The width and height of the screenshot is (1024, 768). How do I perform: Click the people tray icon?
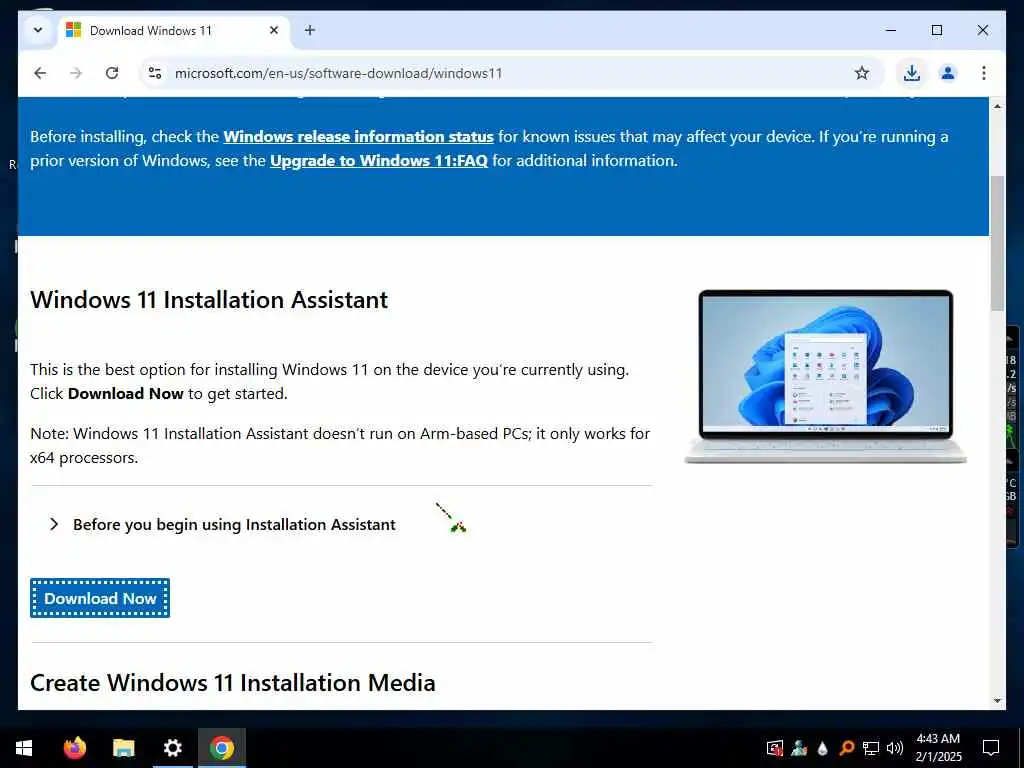[x=799, y=748]
